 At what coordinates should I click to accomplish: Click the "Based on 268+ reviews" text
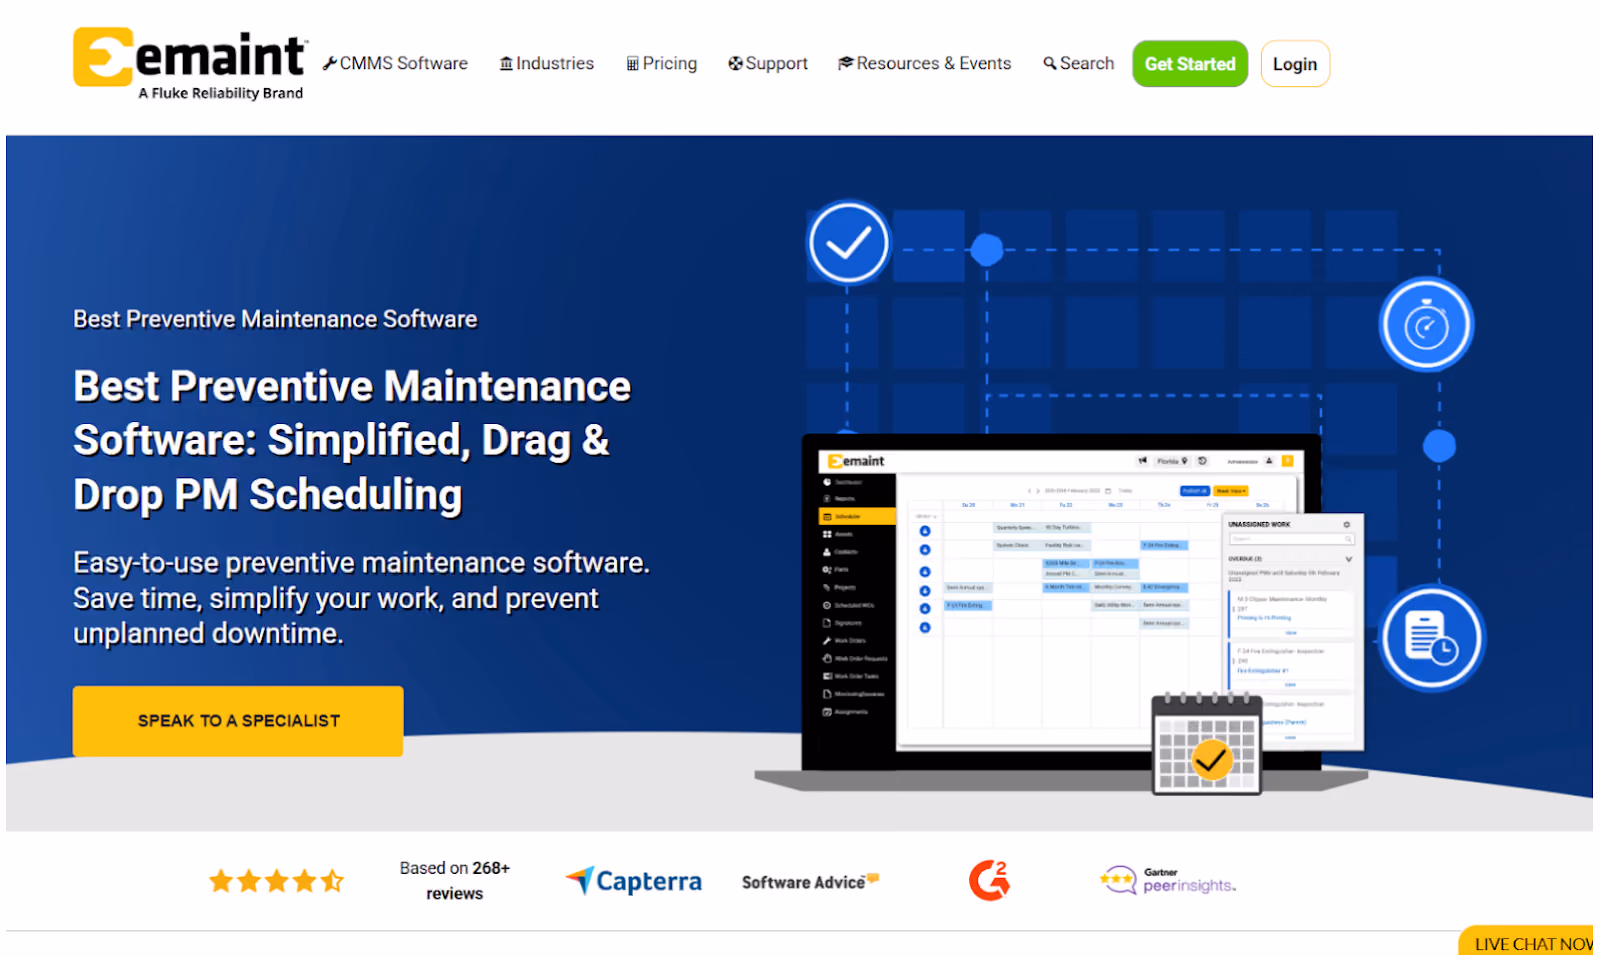tap(455, 881)
